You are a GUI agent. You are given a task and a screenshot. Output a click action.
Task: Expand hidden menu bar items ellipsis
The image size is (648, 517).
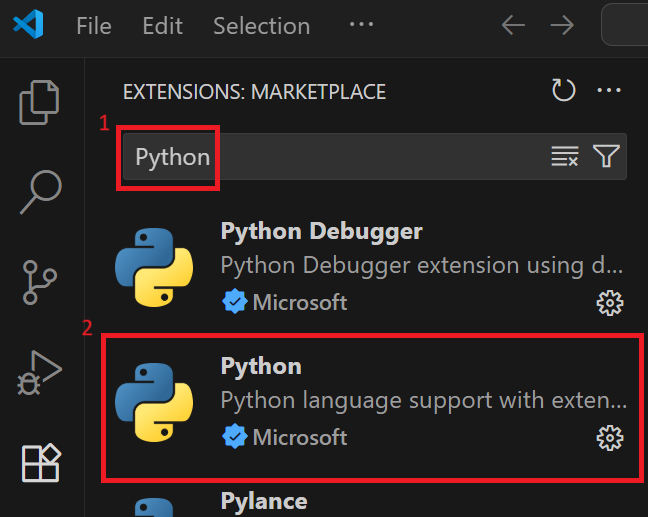[x=361, y=24]
